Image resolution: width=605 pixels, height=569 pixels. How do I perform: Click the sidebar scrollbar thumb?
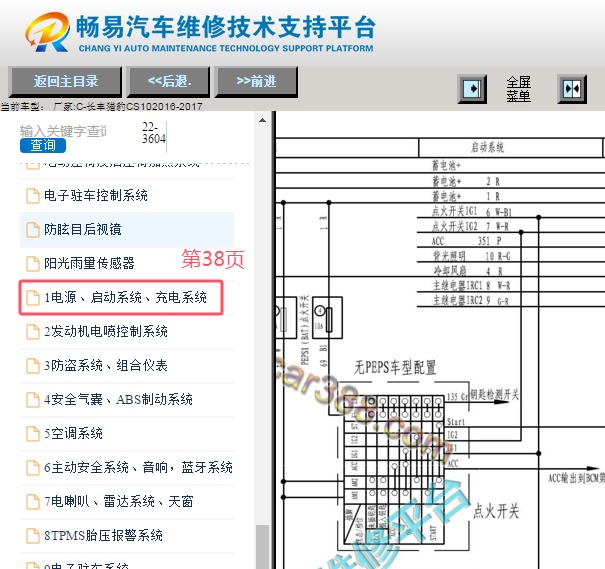point(262,547)
